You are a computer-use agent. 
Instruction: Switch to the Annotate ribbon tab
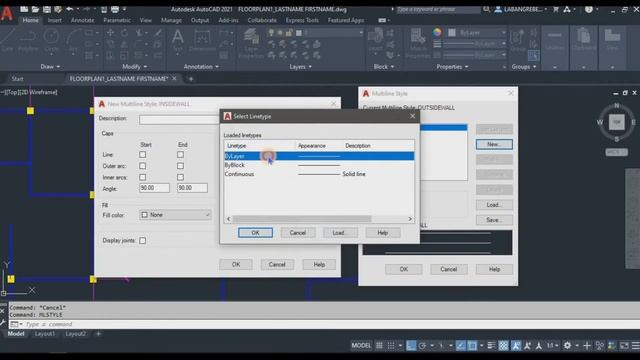82,20
